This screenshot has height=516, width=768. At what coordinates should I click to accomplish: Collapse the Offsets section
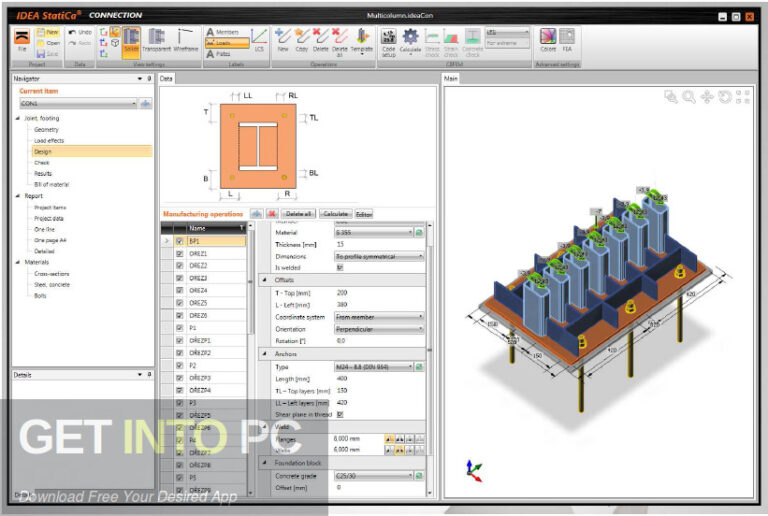pyautogui.click(x=265, y=280)
